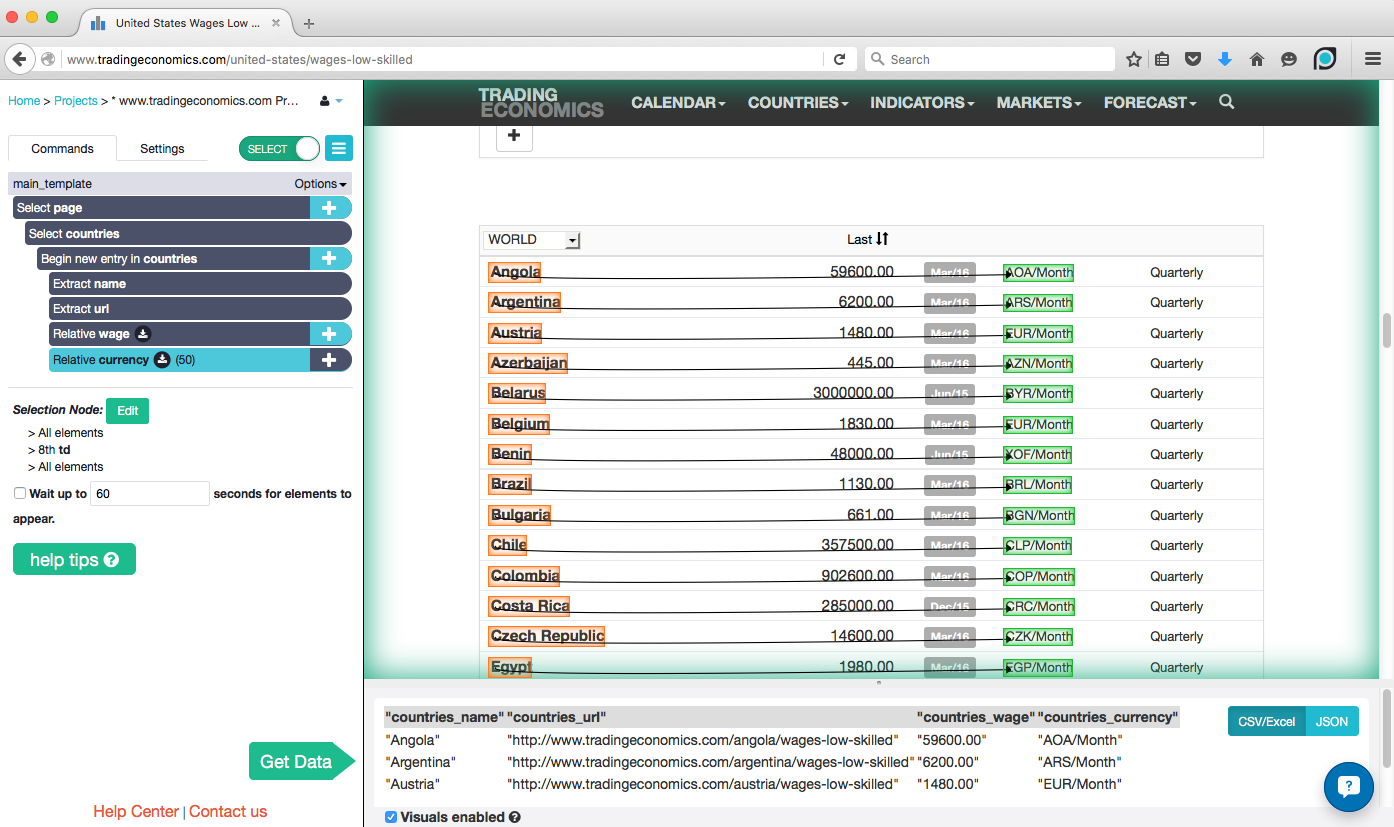Go back with the browser back arrow
The width and height of the screenshot is (1394, 827).
click(19, 59)
